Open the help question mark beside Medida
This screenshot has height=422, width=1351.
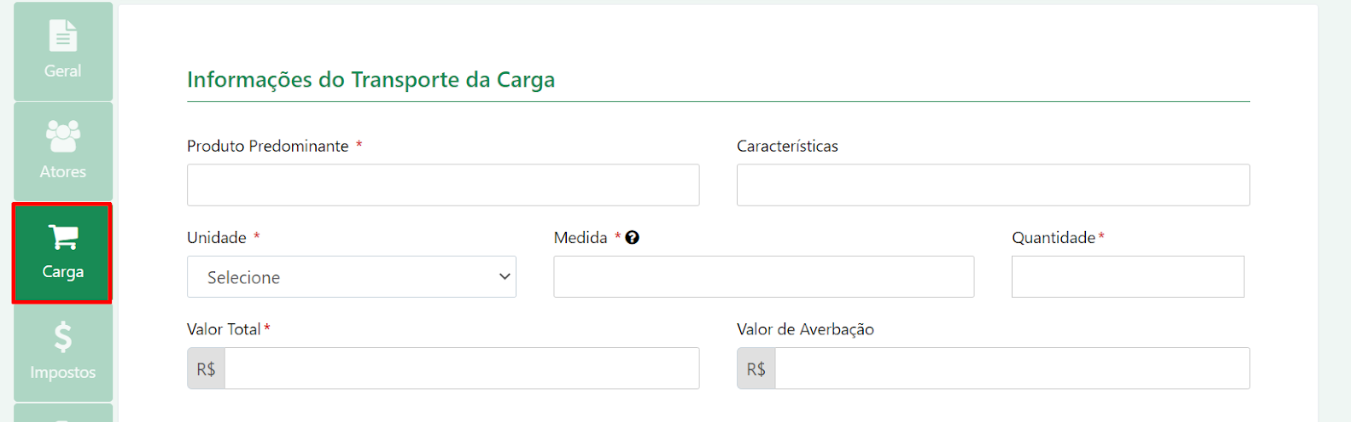point(632,238)
